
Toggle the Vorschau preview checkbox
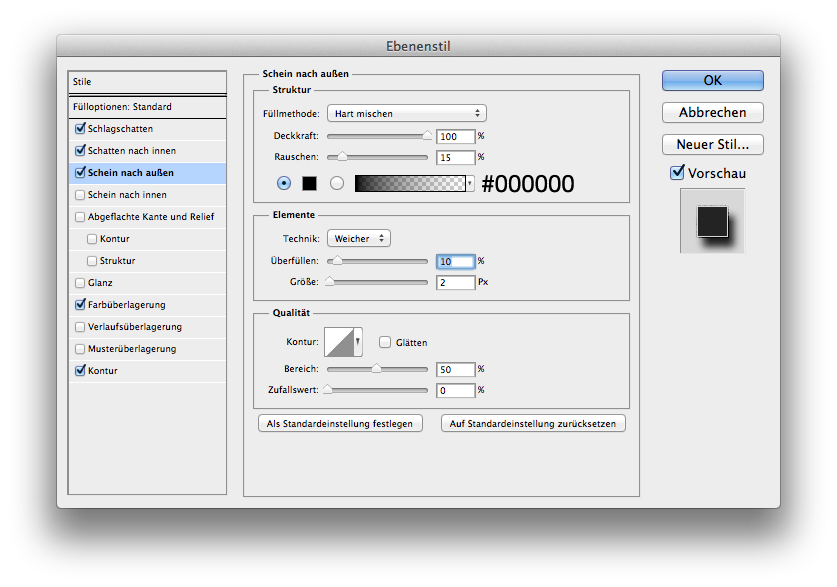677,173
